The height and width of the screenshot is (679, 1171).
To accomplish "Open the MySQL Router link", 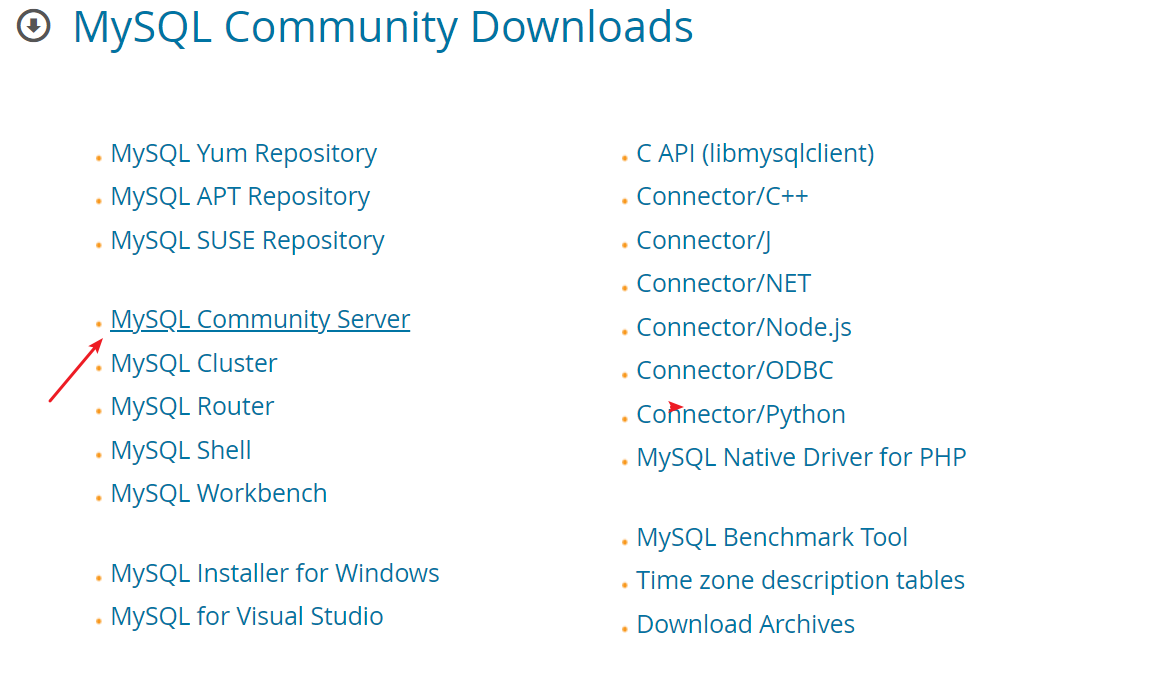I will [192, 406].
